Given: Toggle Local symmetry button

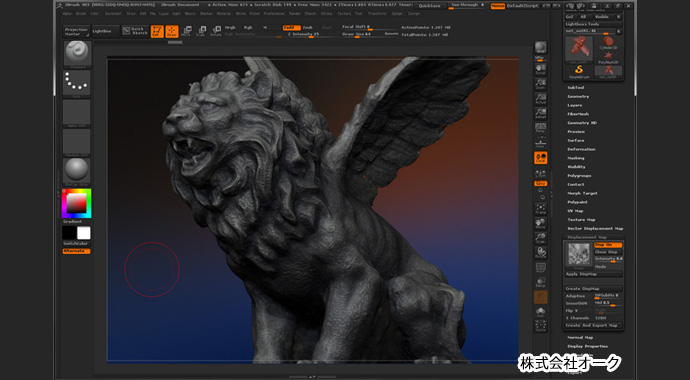Looking at the screenshot, I should [x=540, y=158].
